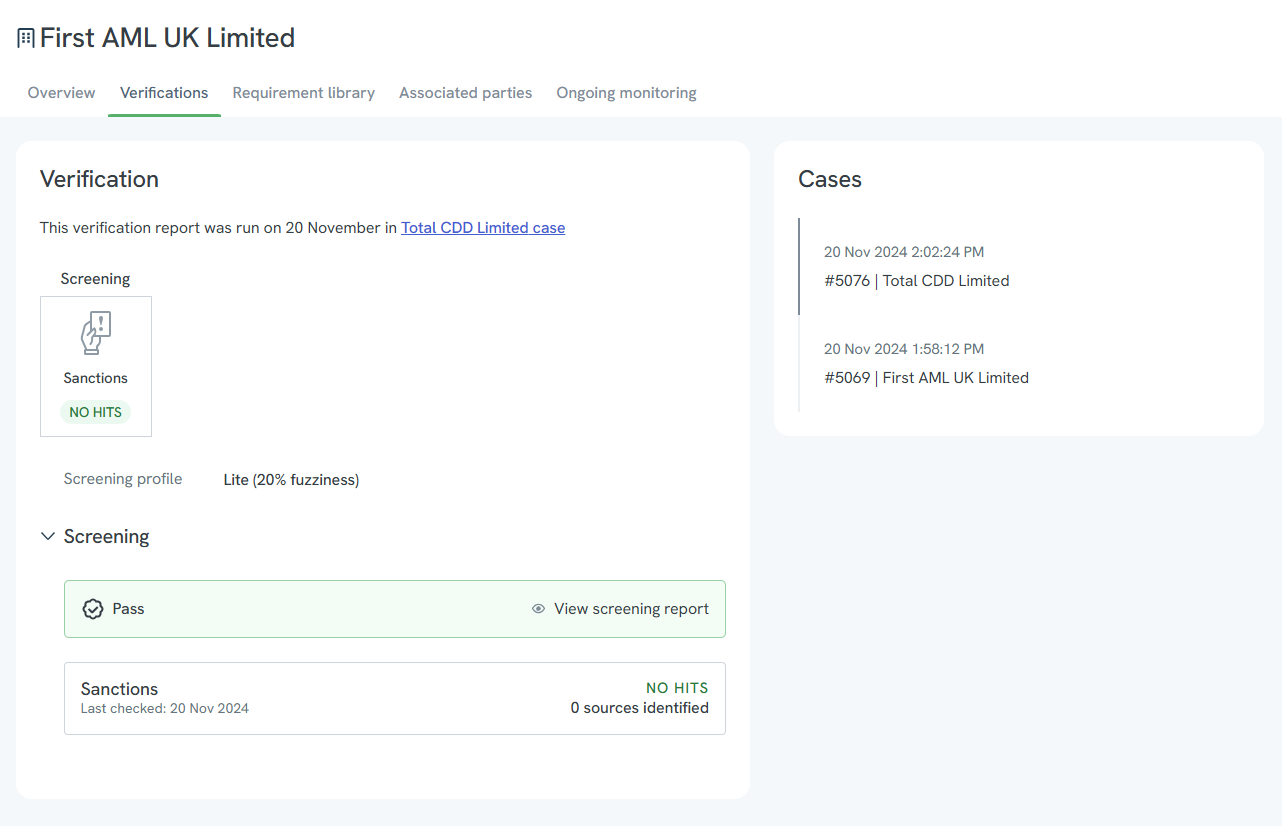
Task: Go to the Associated parties tab
Action: tap(466, 93)
